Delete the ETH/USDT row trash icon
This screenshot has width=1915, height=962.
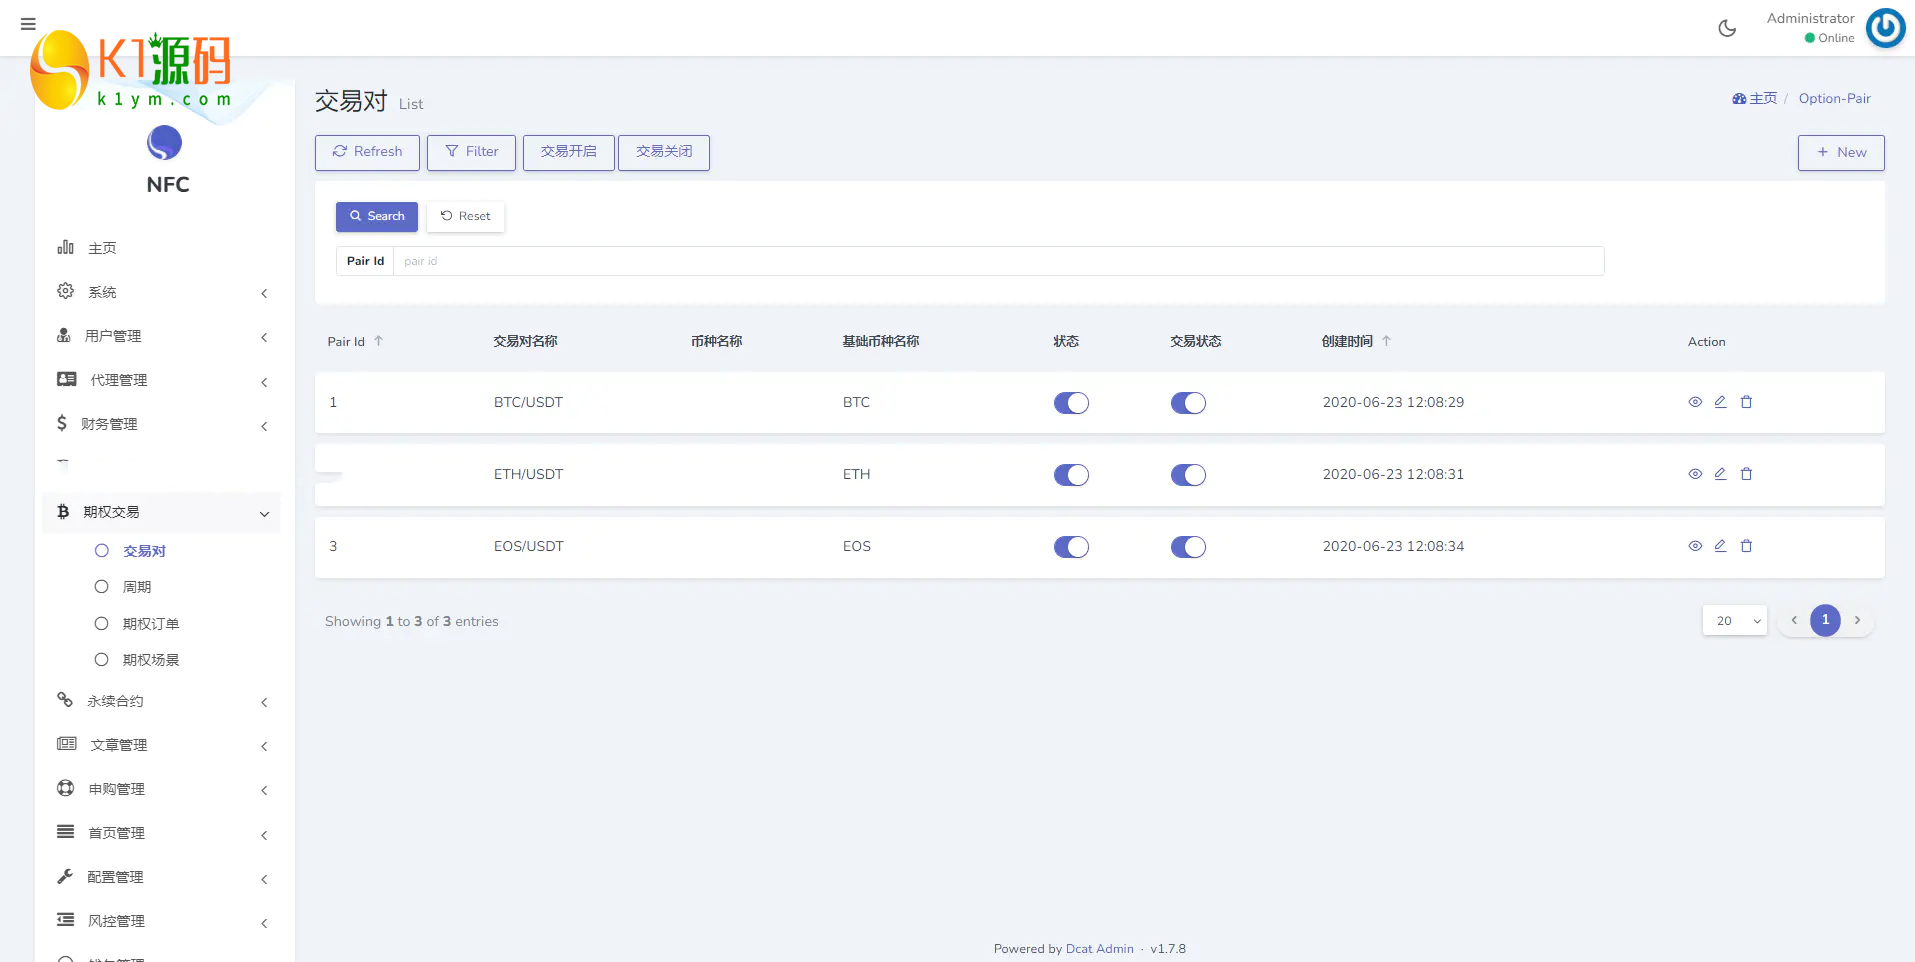point(1746,474)
